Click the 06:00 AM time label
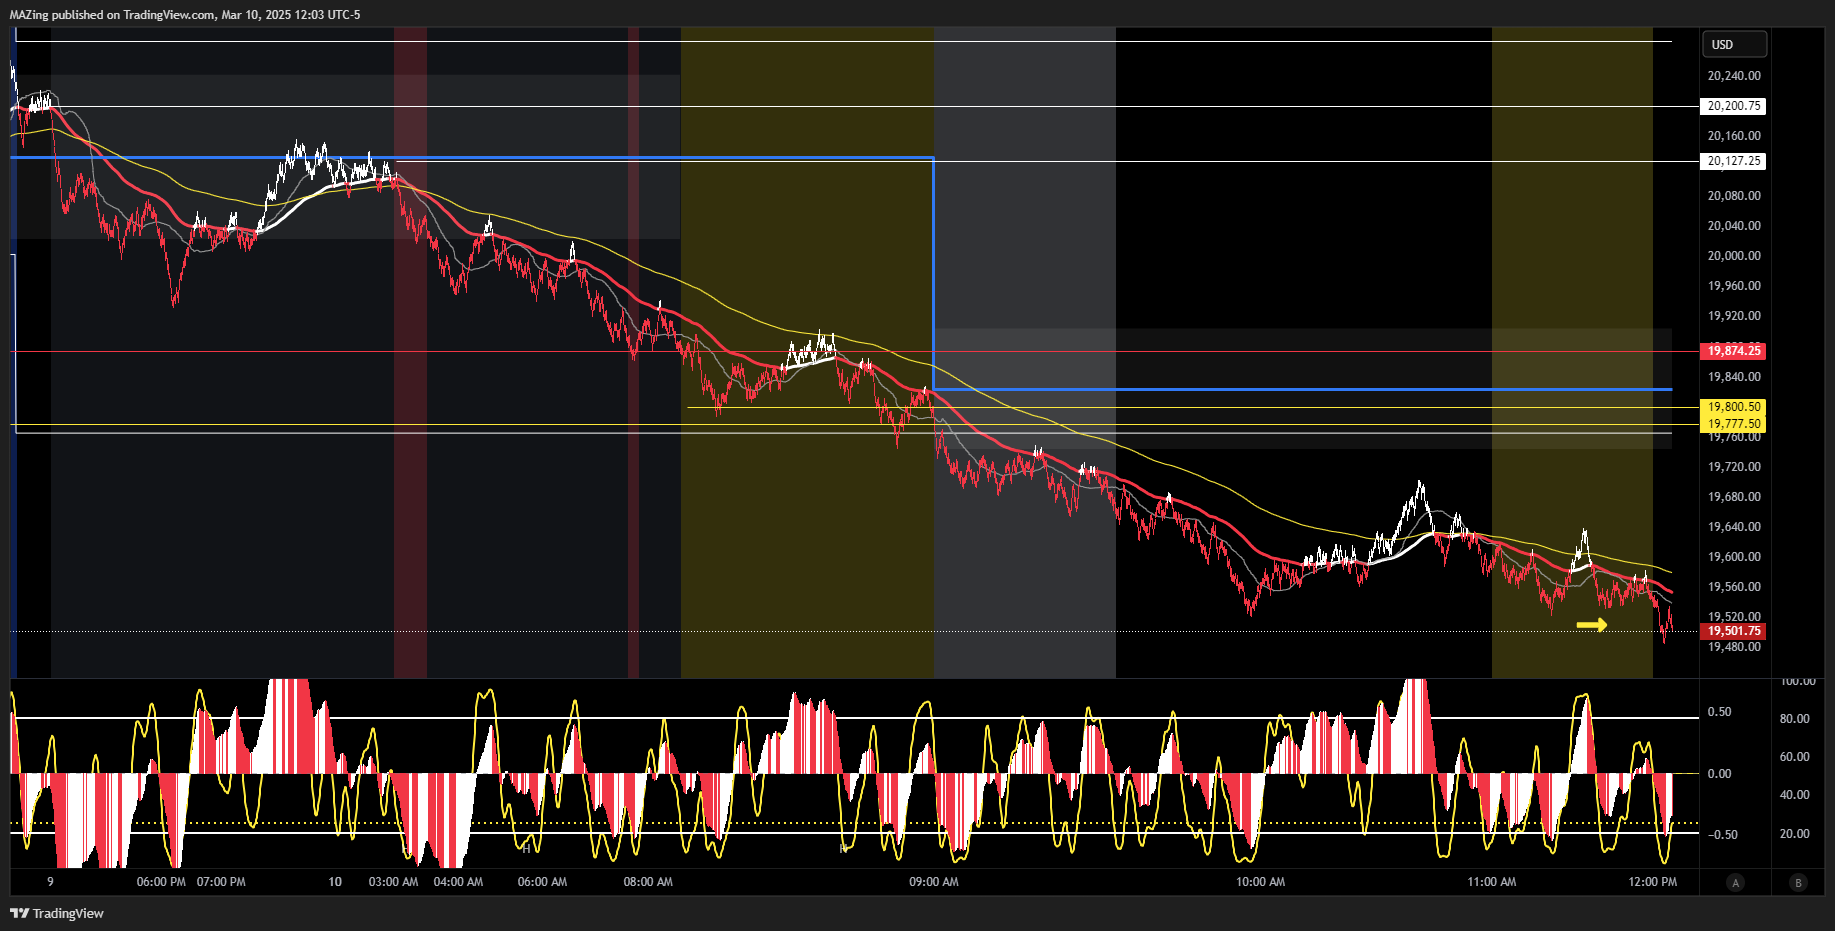The width and height of the screenshot is (1835, 931). (542, 882)
